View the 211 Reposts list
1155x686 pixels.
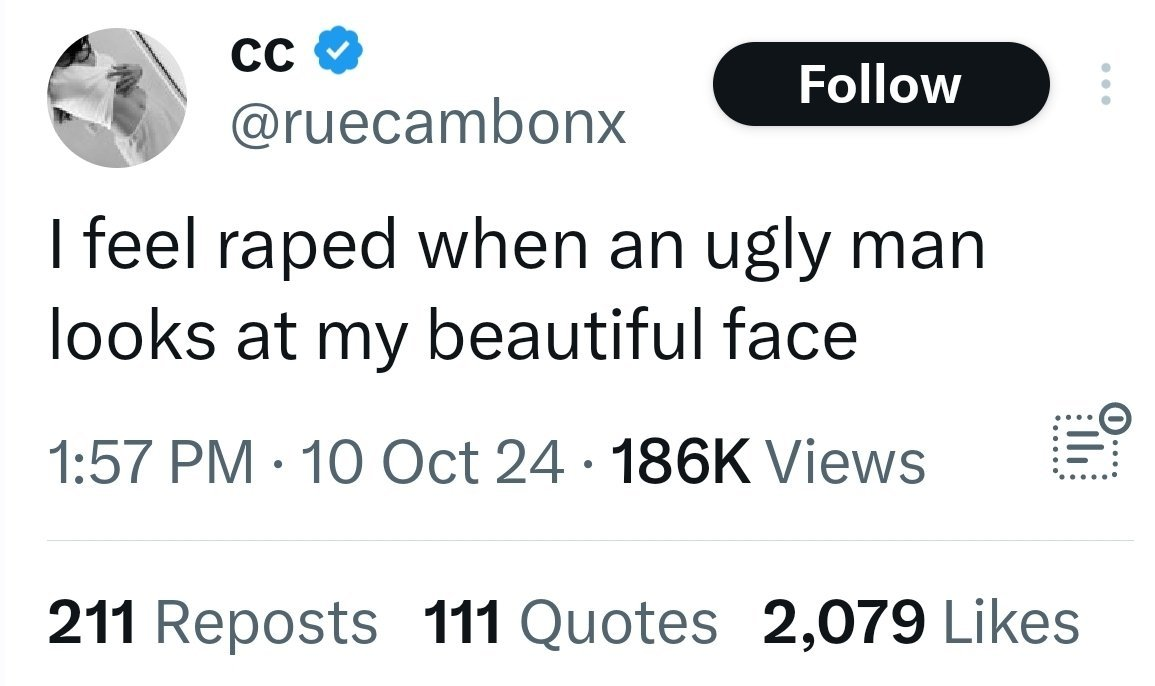(213, 621)
